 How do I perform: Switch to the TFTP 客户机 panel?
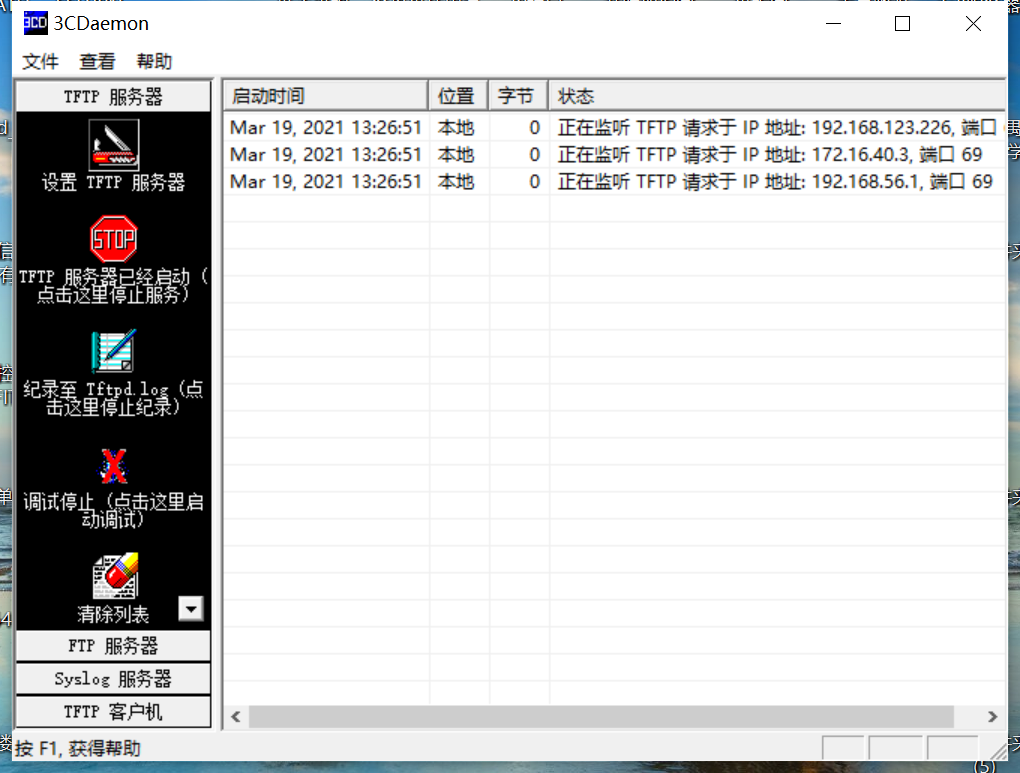click(x=113, y=711)
